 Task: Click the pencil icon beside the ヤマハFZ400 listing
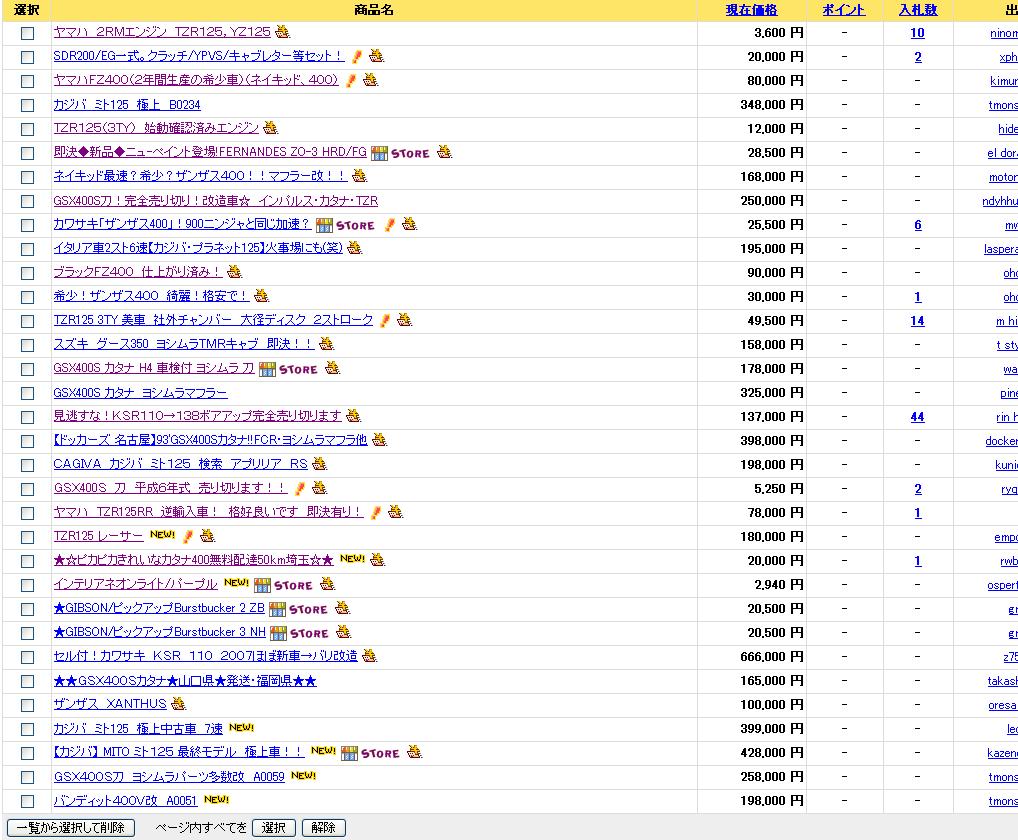pyautogui.click(x=351, y=80)
